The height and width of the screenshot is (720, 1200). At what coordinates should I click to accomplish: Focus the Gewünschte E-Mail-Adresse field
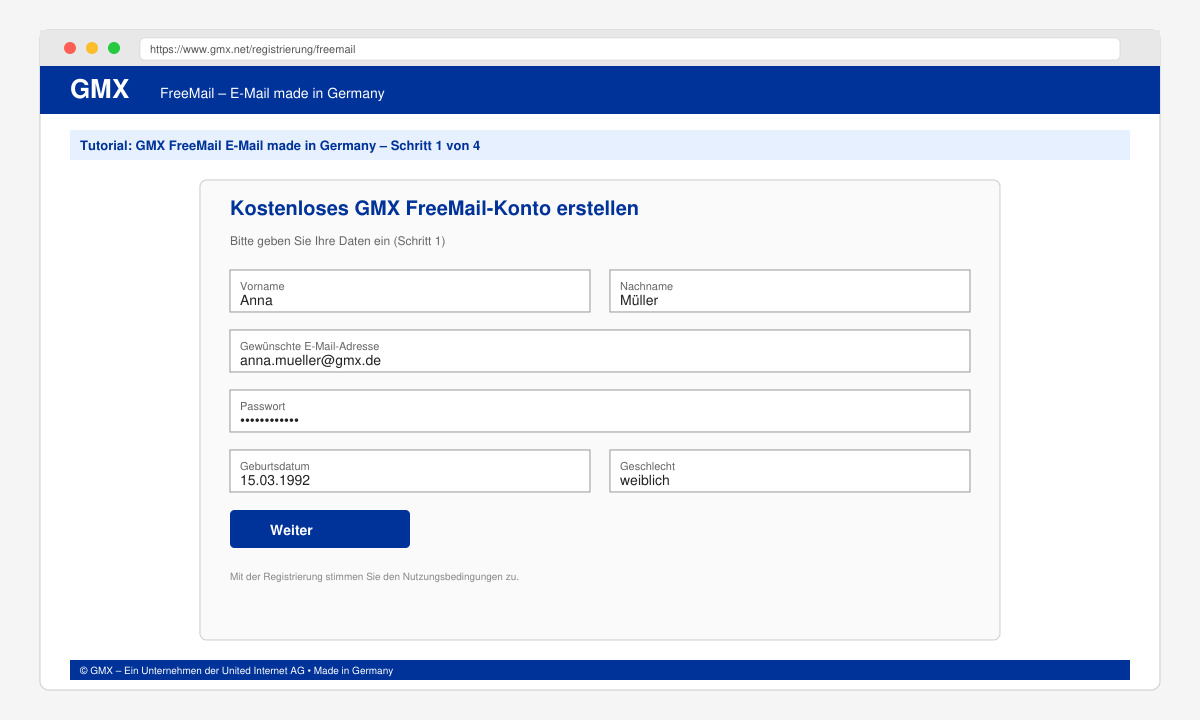tap(600, 351)
